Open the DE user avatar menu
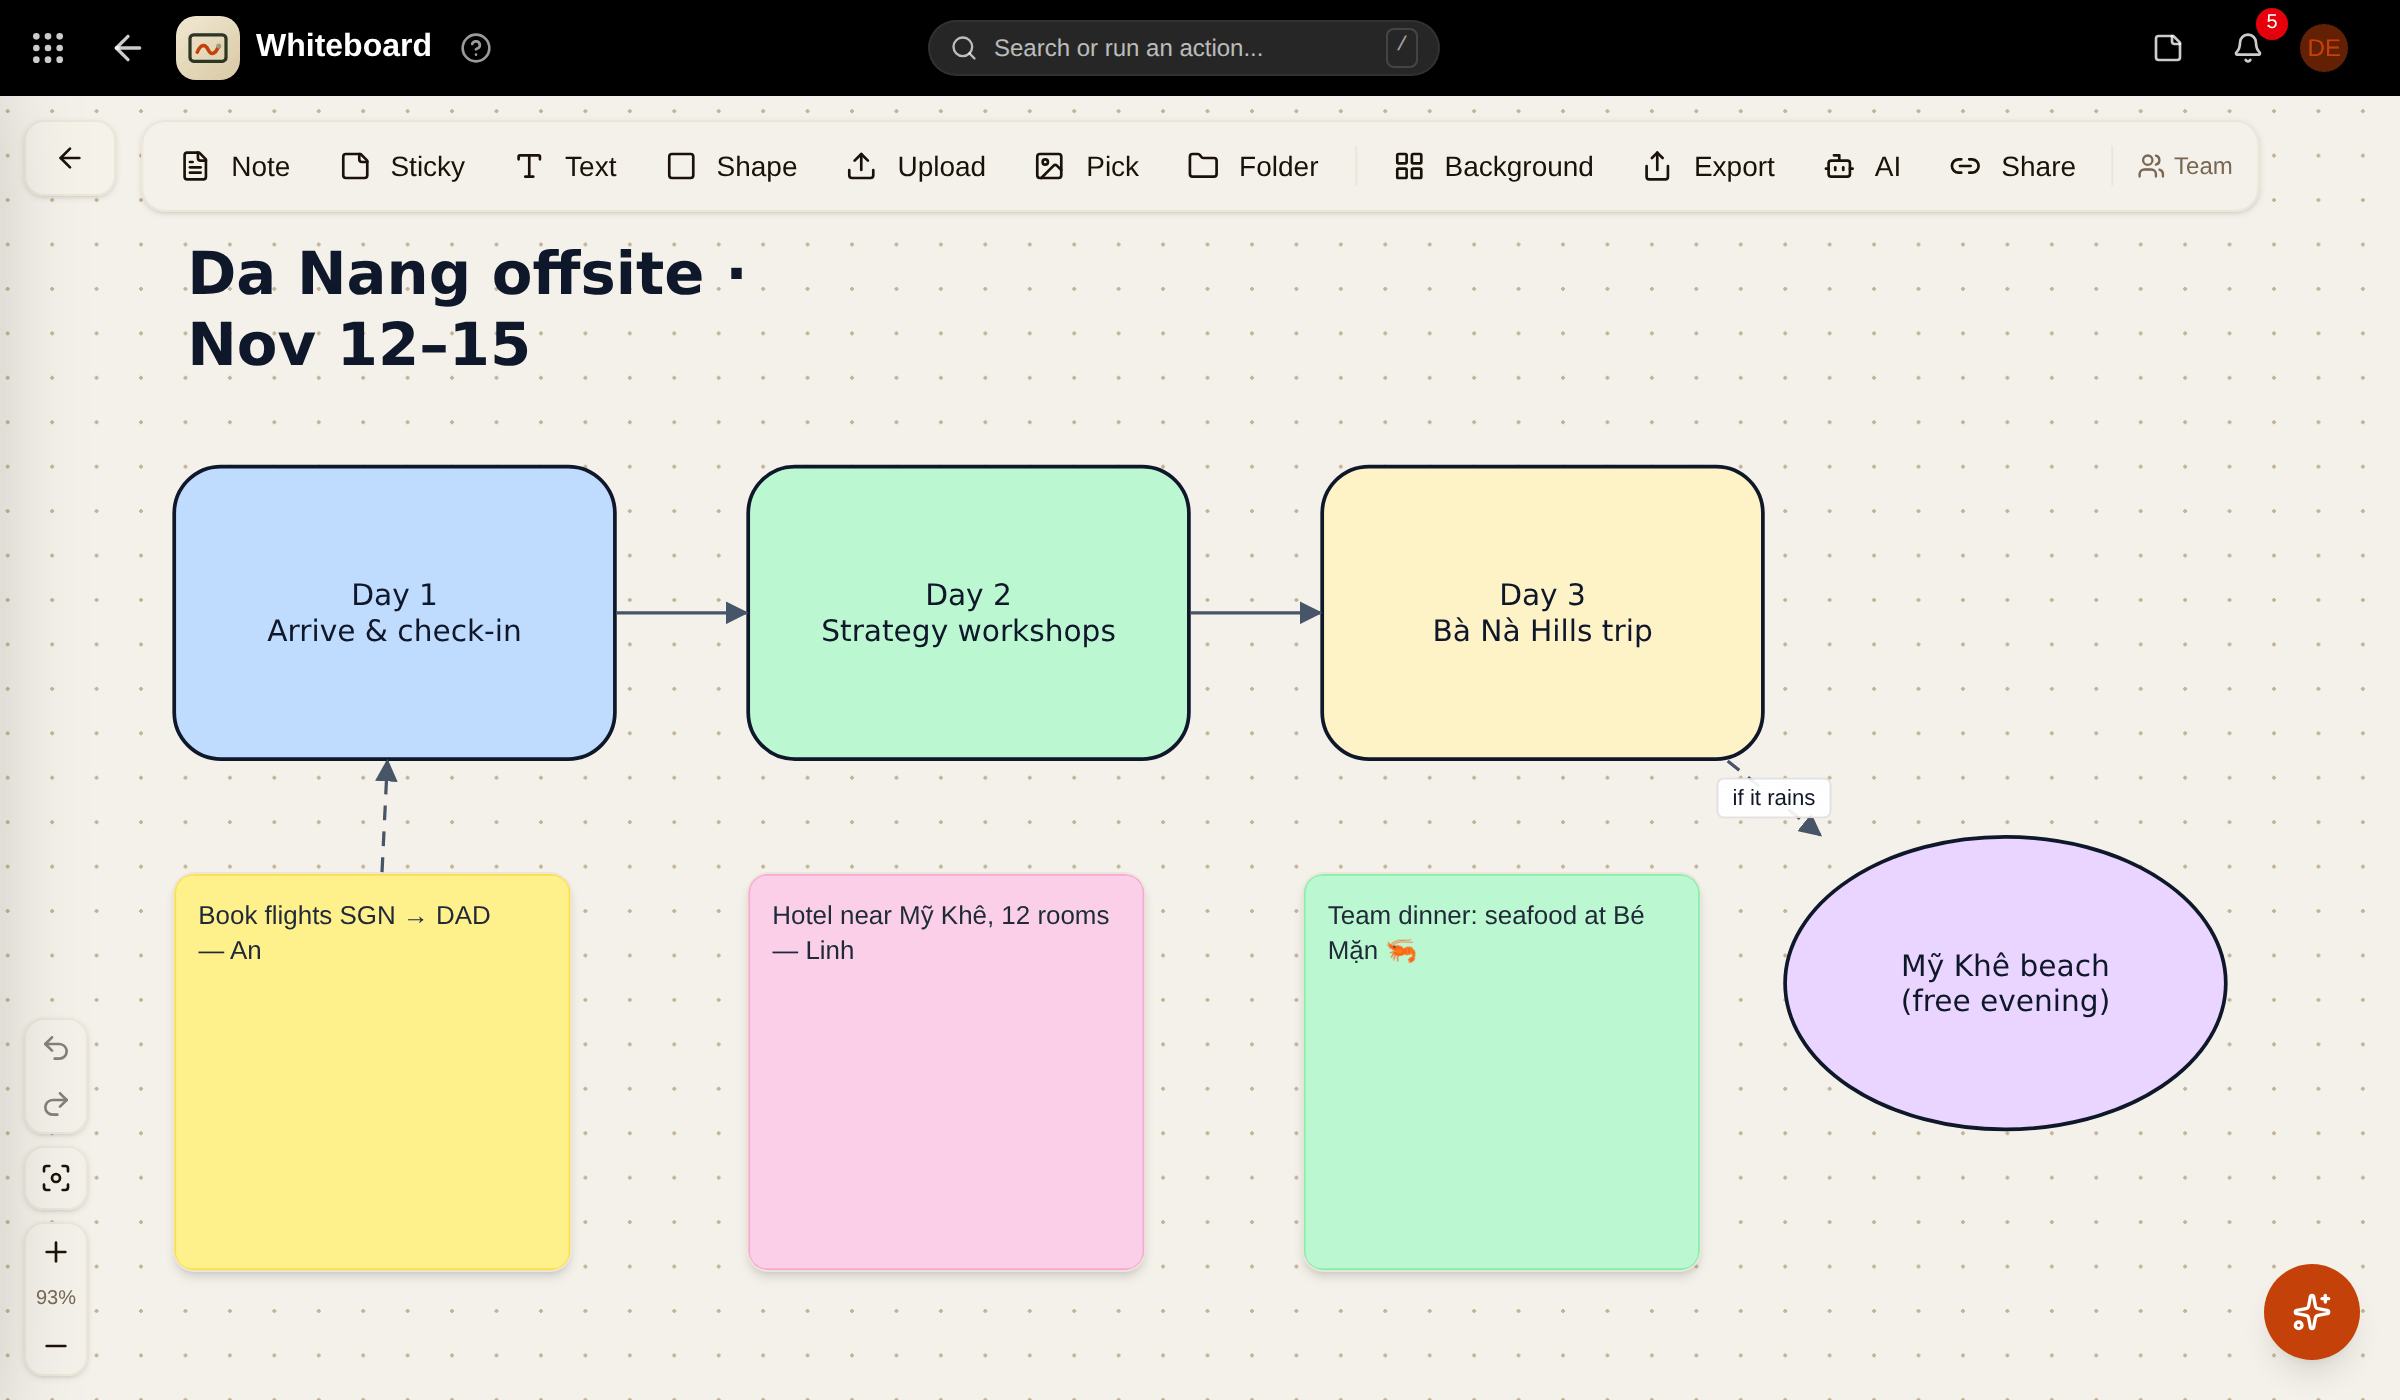This screenshot has width=2400, height=1400. pyautogui.click(x=2324, y=48)
